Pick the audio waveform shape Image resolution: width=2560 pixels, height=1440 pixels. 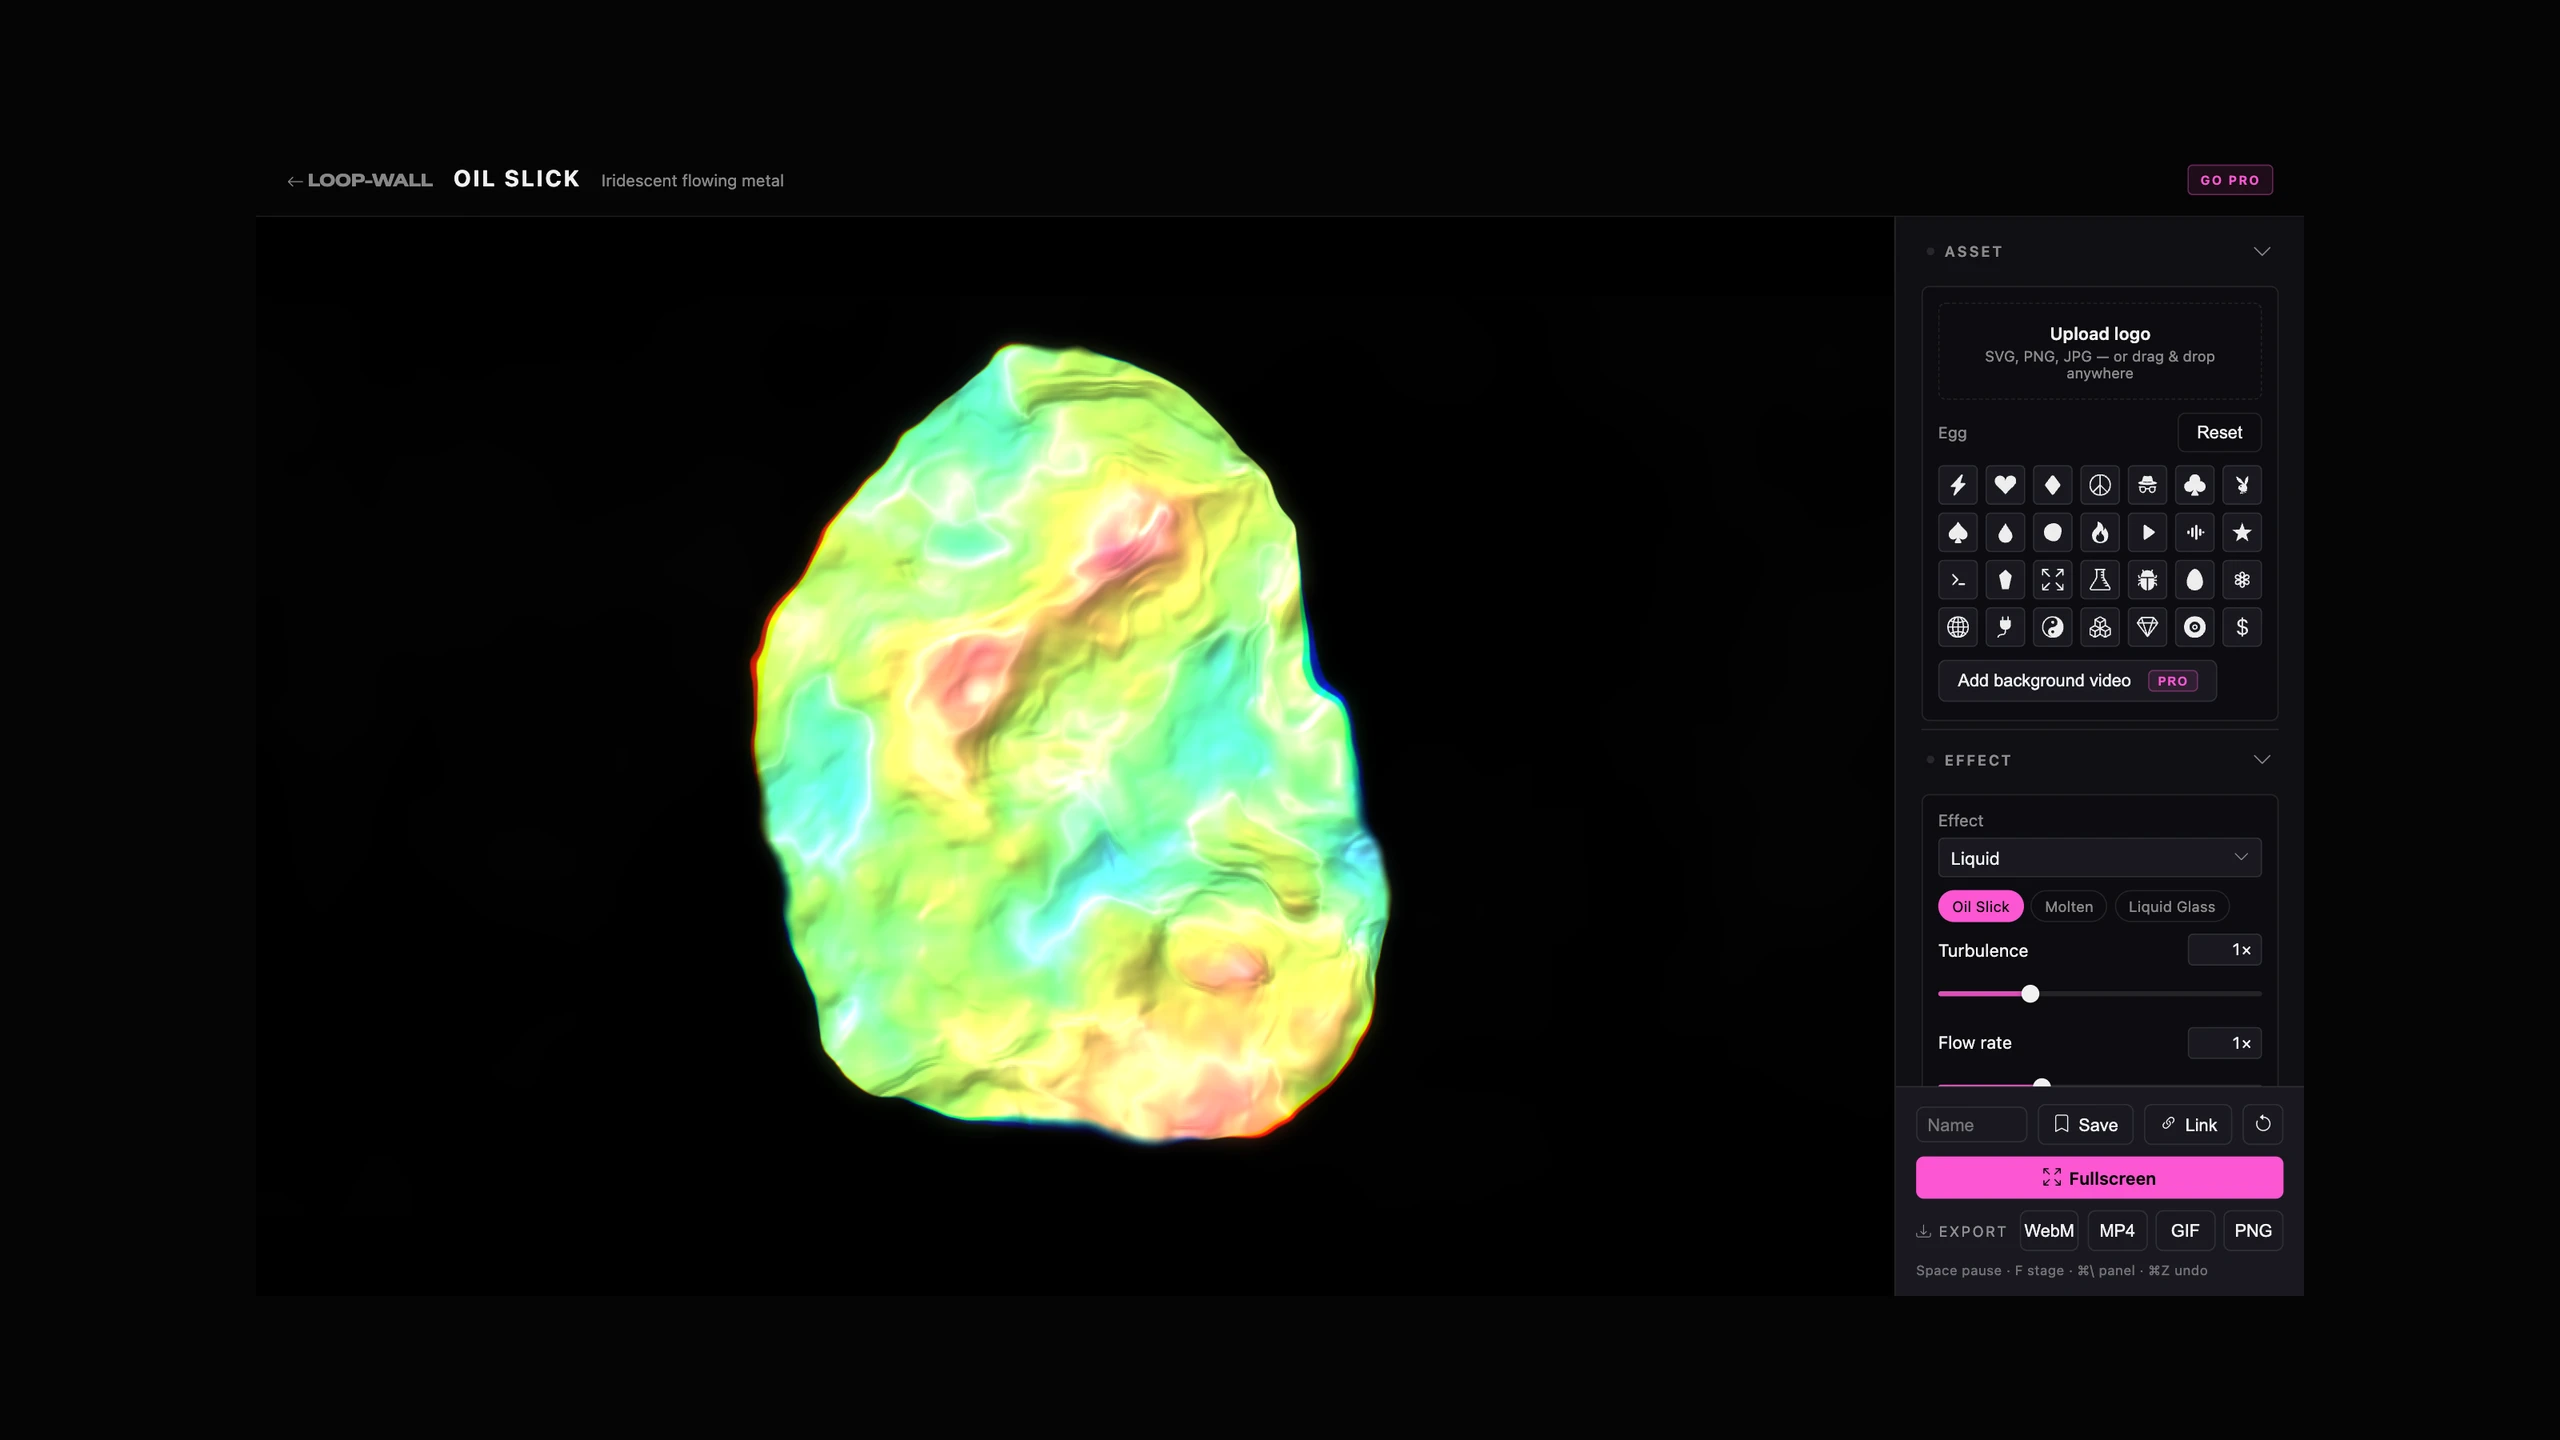2195,533
